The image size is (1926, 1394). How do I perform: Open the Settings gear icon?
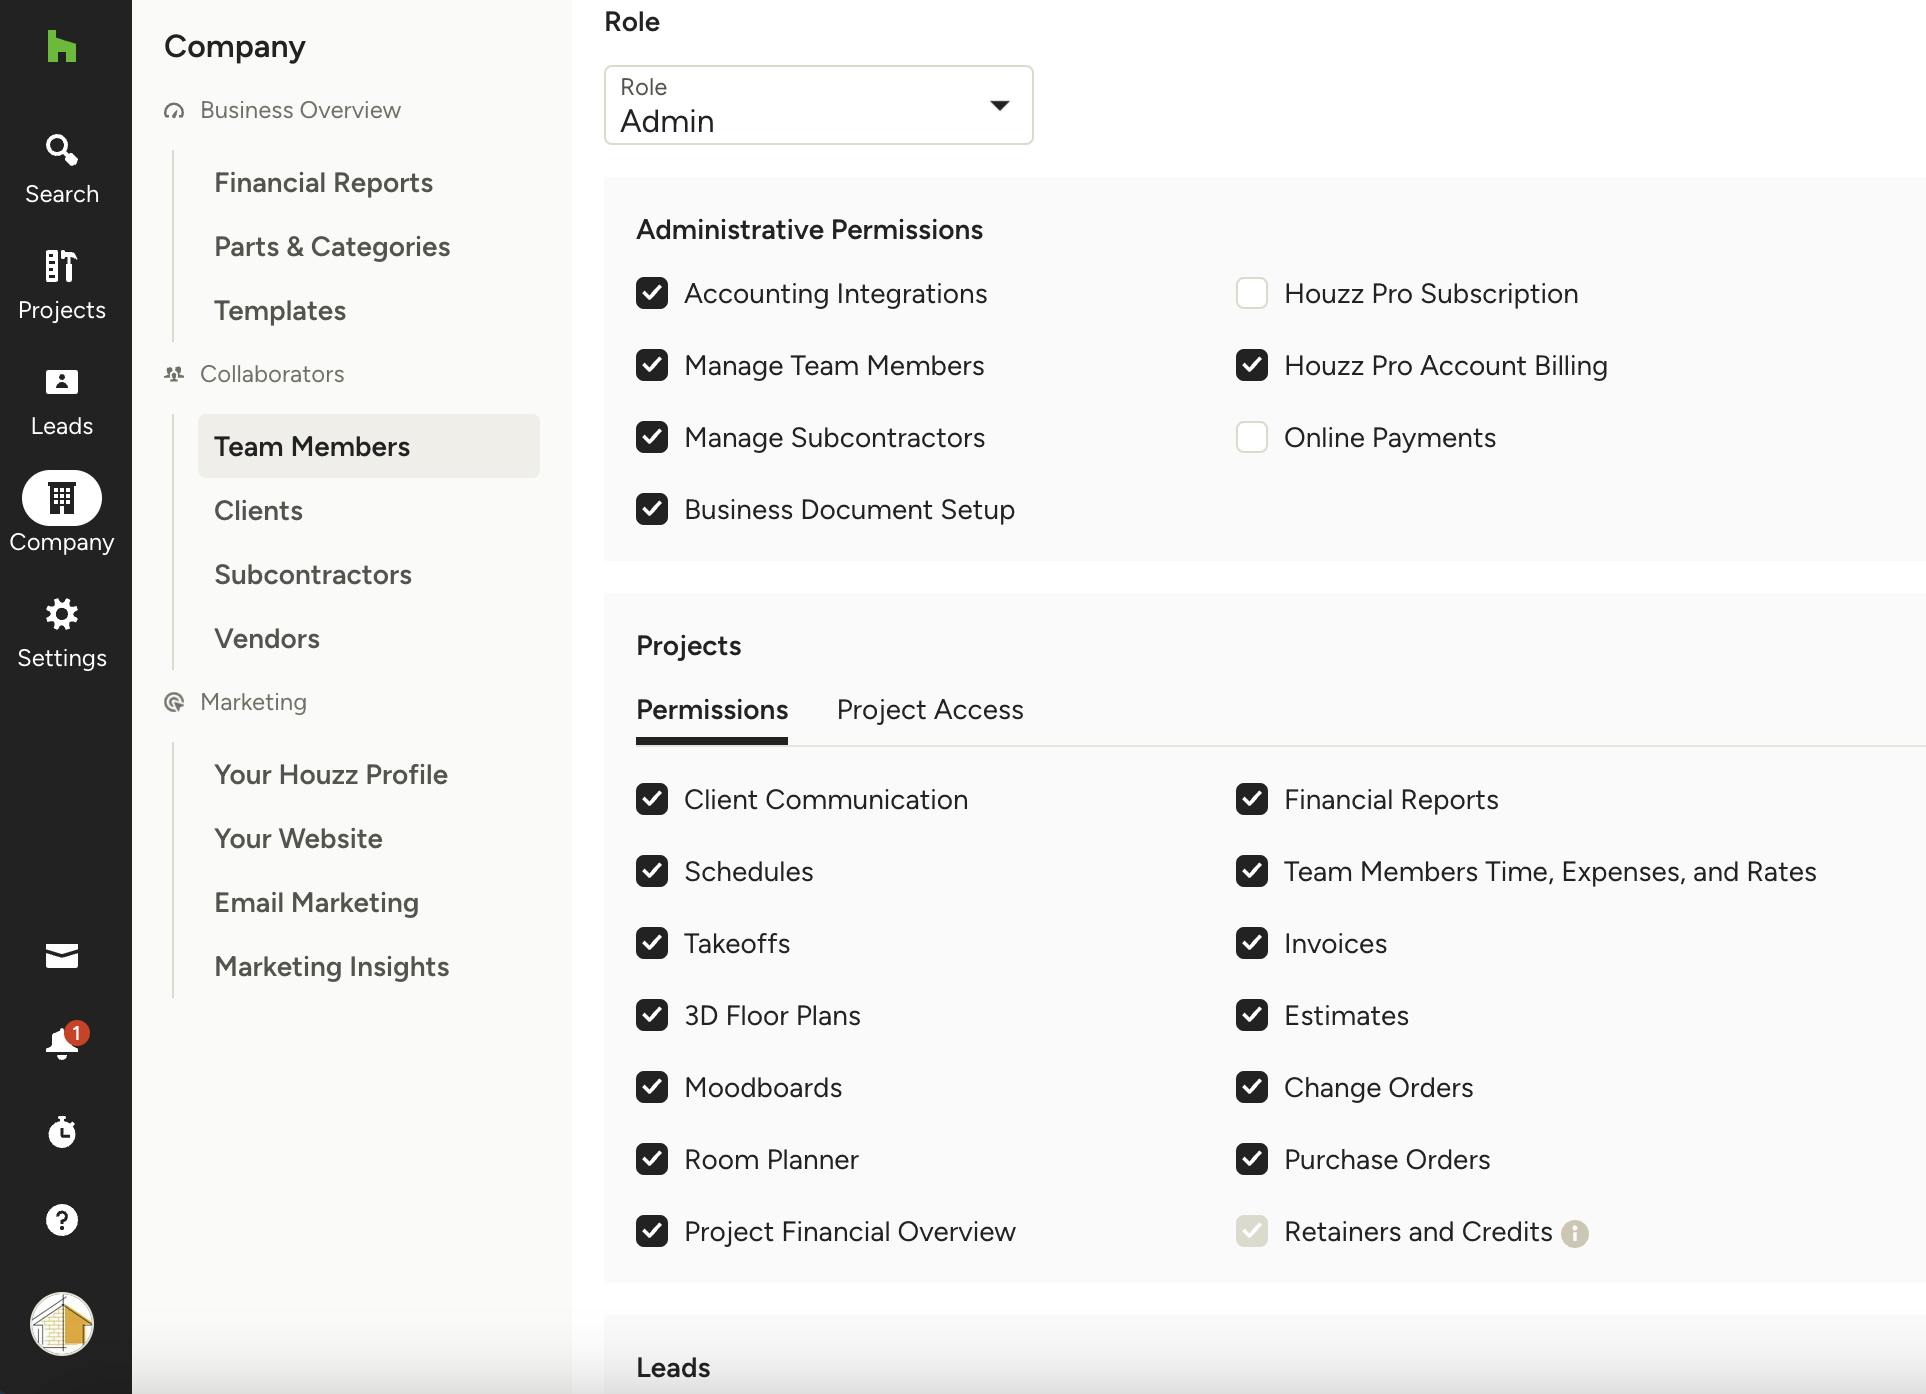62,614
